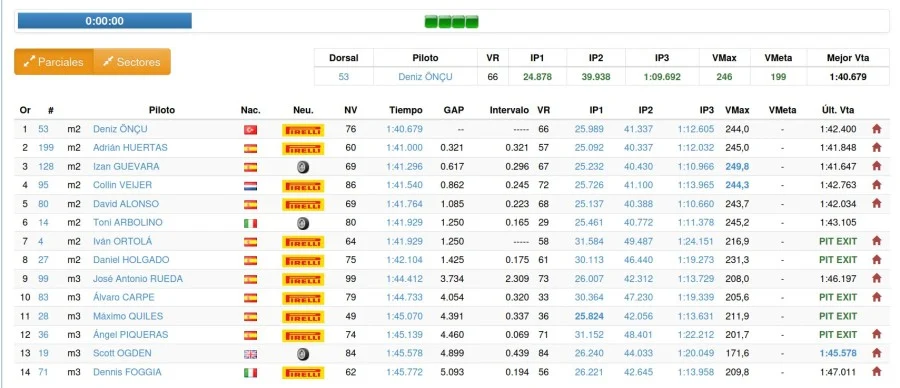Image resolution: width=900 pixels, height=388 pixels.
Task: Click the pit house icon in Iván ORTOLÁ's row
Action: [x=876, y=241]
